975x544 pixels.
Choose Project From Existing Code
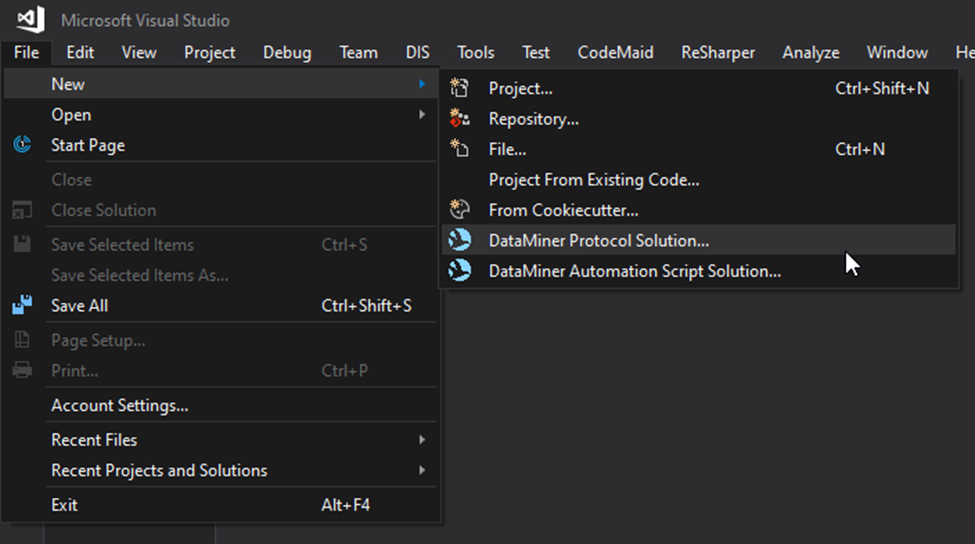tap(698, 180)
